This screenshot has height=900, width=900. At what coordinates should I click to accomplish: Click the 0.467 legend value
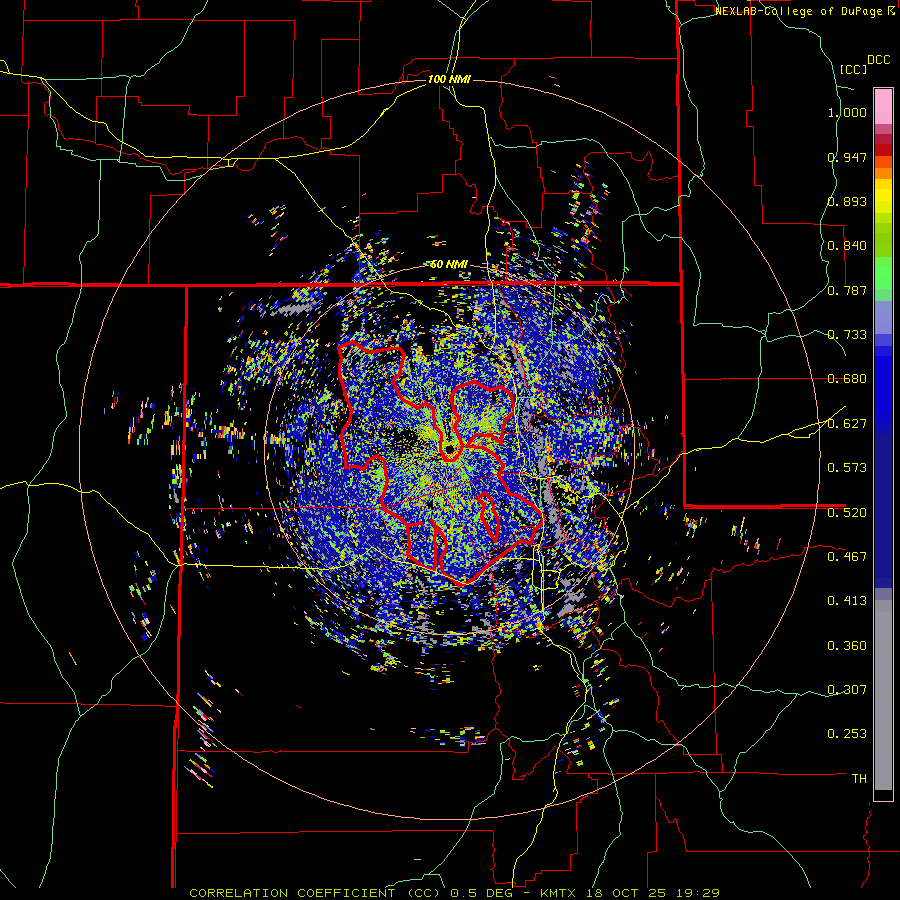(847, 556)
